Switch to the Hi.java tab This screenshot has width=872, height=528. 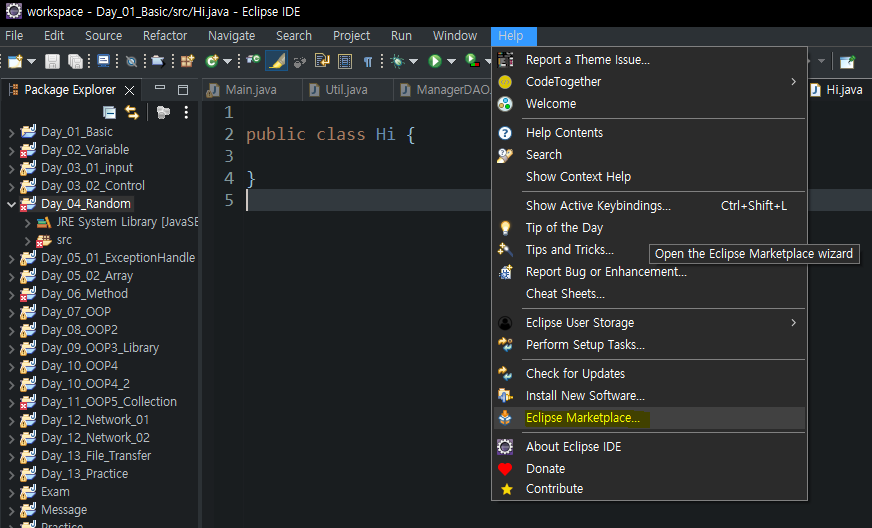[x=844, y=90]
